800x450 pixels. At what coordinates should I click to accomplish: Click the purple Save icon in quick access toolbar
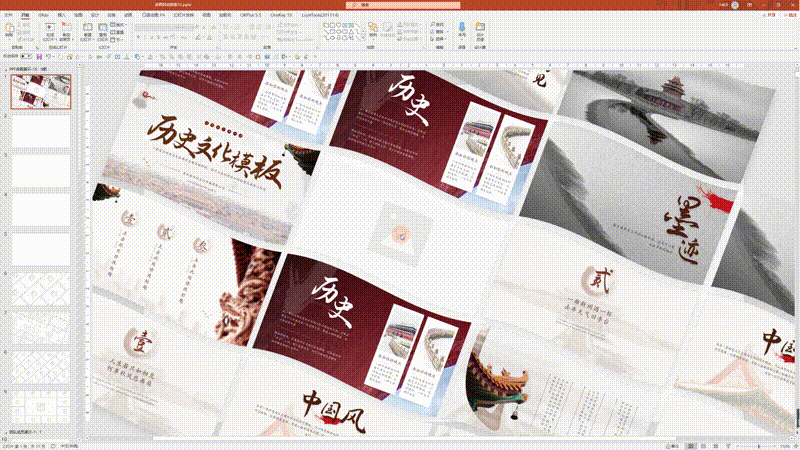(x=39, y=56)
